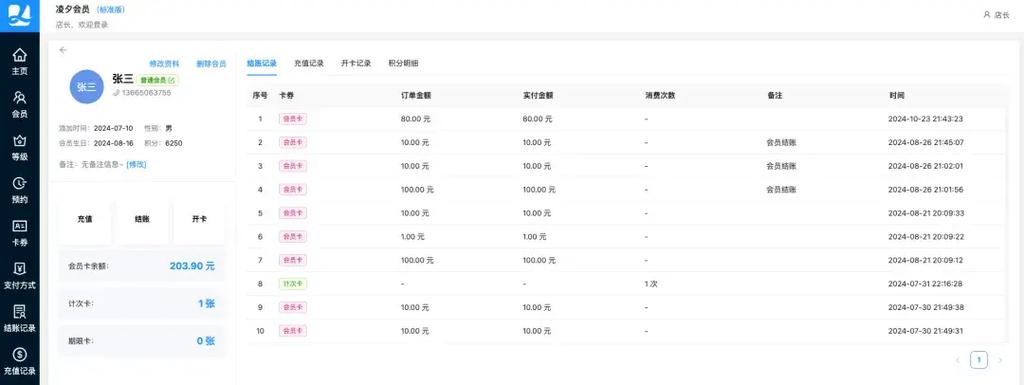Click the back arrow above member profile
Viewport: 1024px width, 385px height.
tap(63, 50)
